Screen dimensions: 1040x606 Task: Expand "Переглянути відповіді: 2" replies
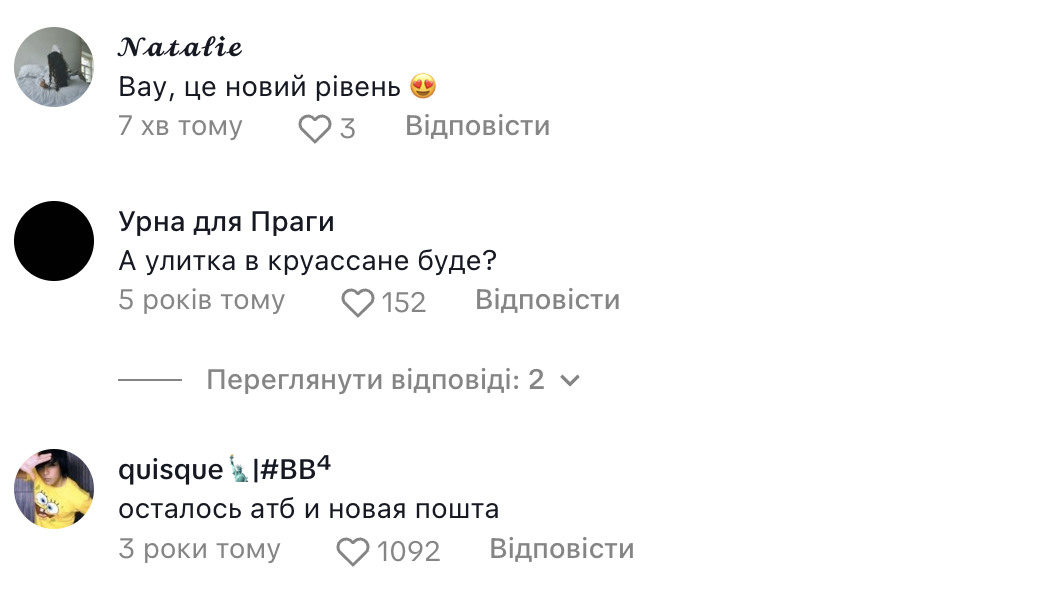(x=375, y=380)
